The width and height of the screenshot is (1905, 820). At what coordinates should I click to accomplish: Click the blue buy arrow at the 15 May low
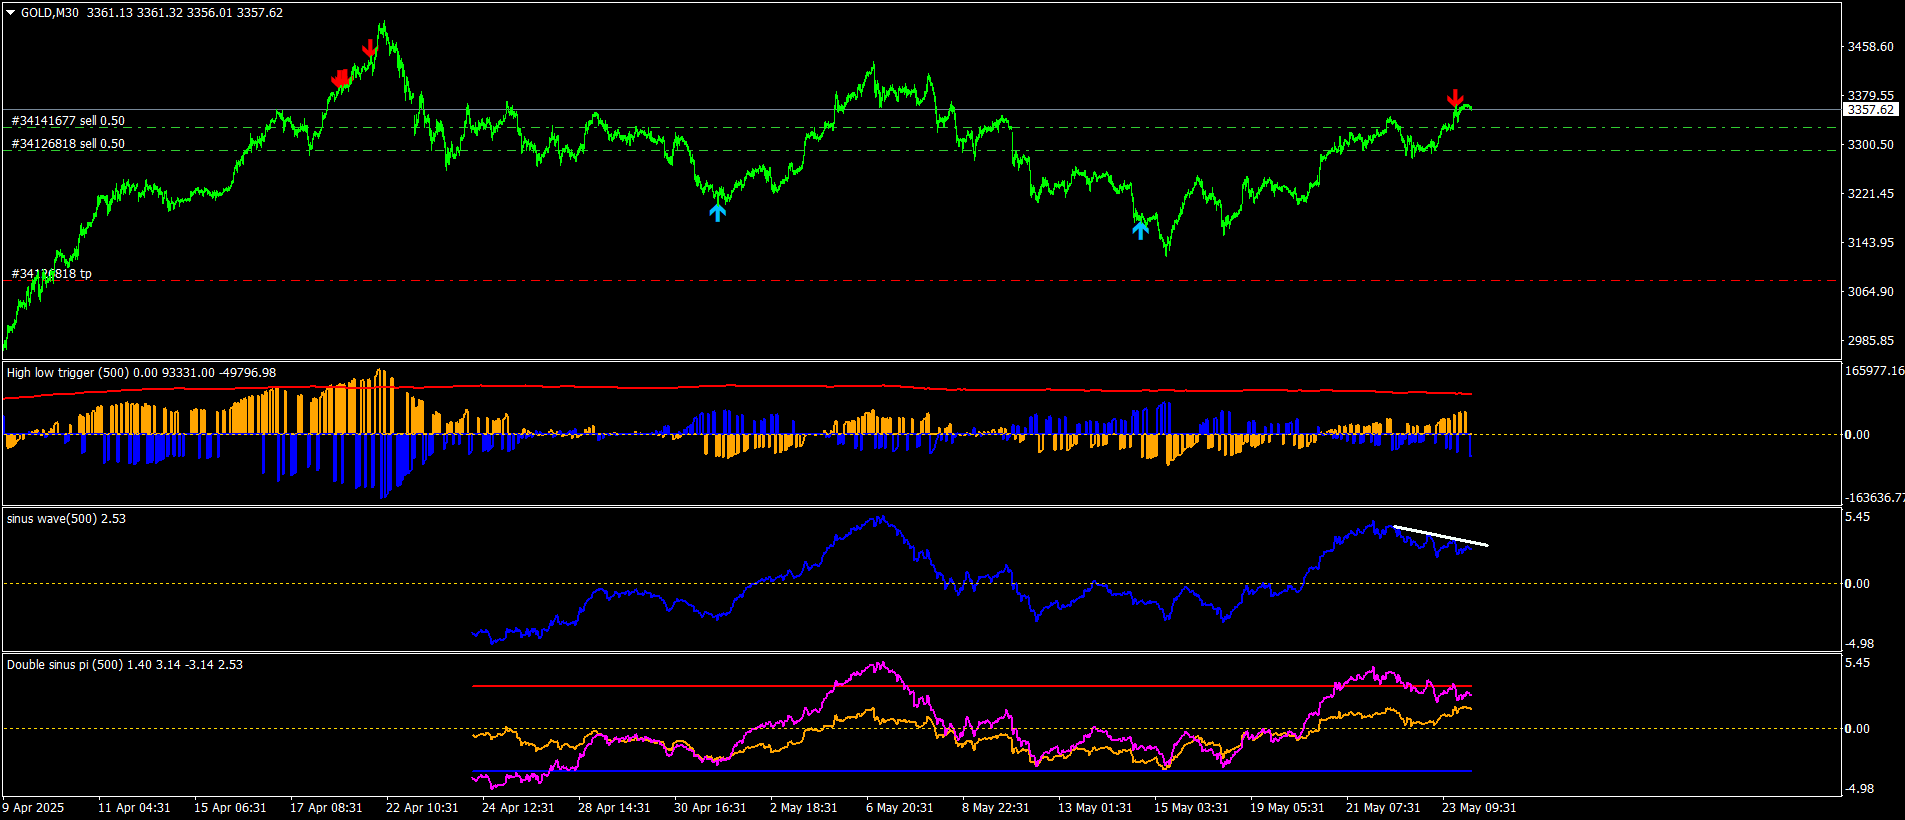pyautogui.click(x=1140, y=230)
